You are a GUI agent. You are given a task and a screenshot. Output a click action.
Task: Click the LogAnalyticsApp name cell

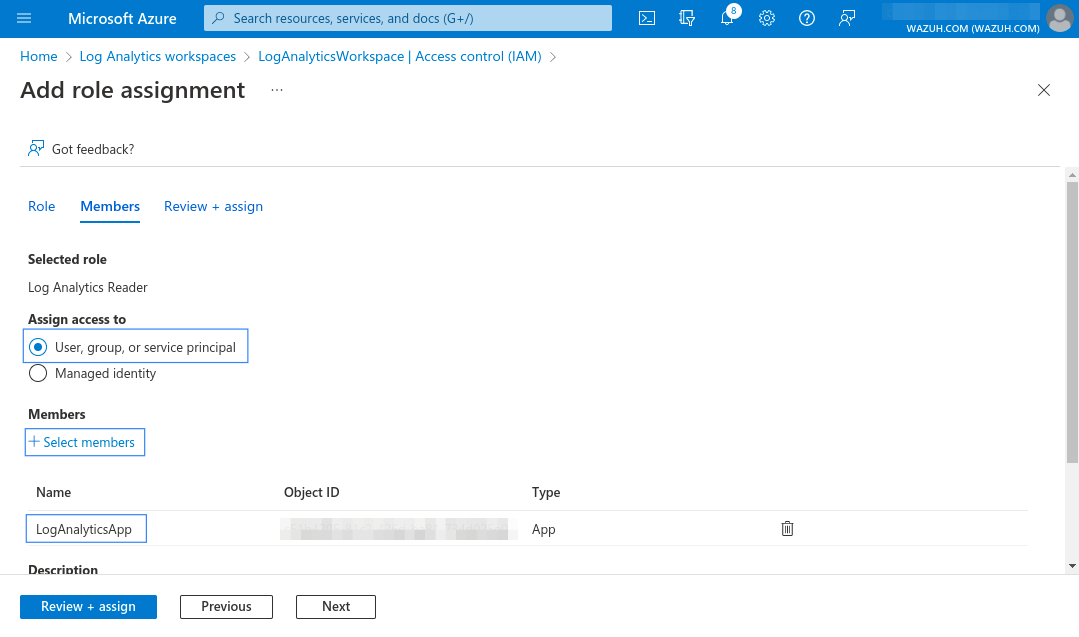[x=86, y=528]
